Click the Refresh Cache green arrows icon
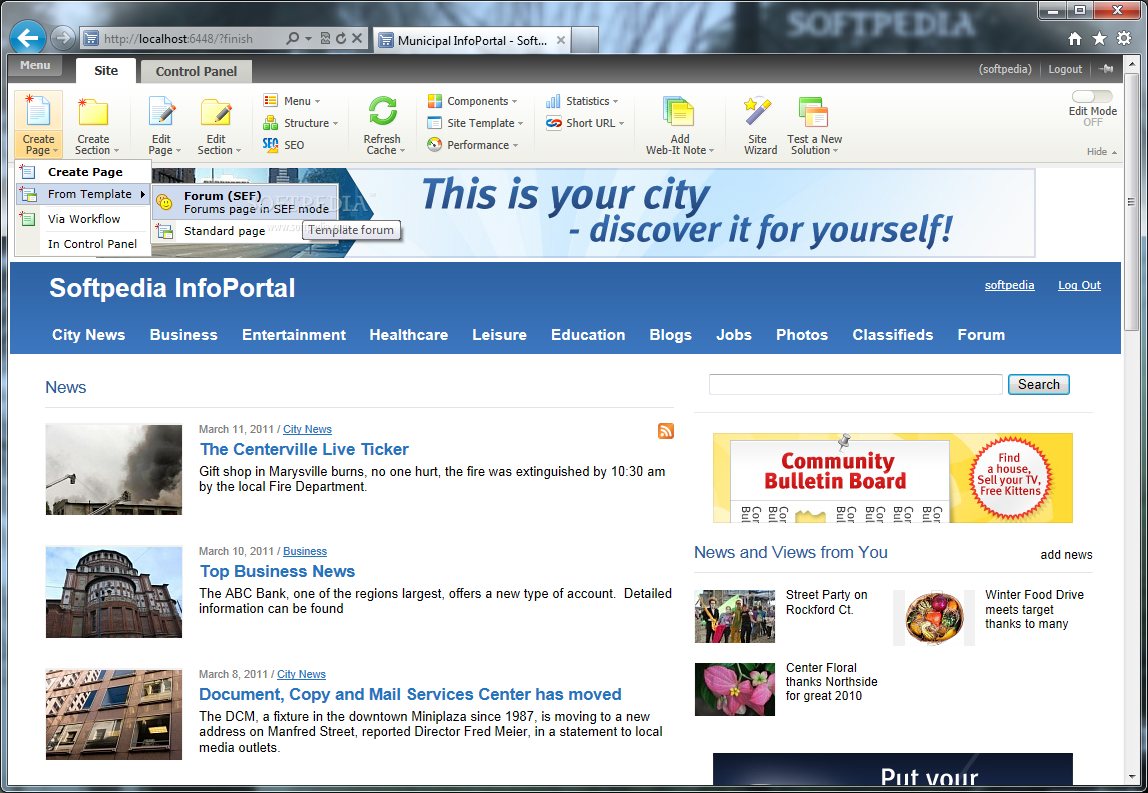 (382, 111)
